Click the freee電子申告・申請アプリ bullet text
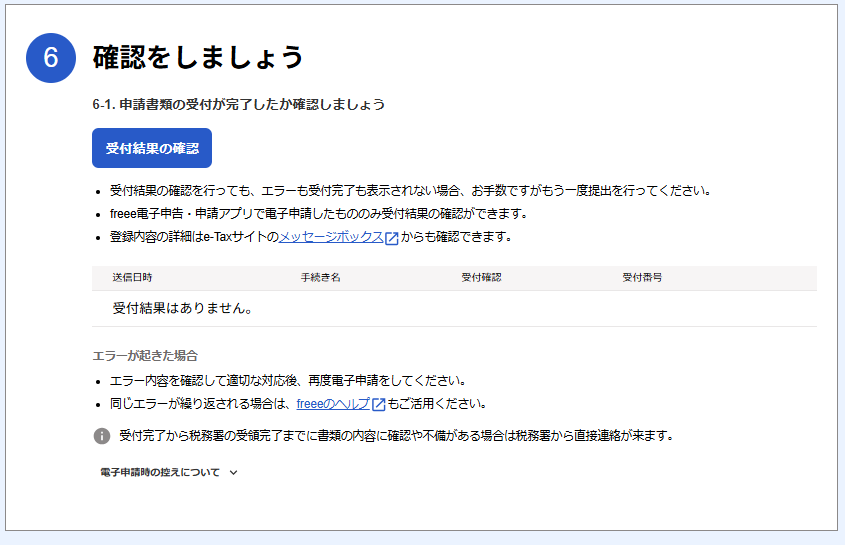The image size is (845, 545). (318, 213)
